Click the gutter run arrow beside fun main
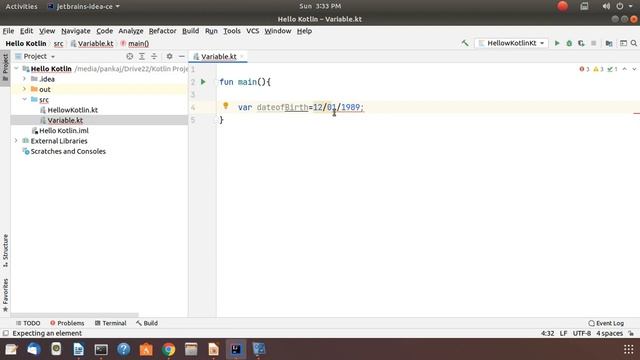Image resolution: width=640 pixels, height=360 pixels. coord(203,82)
